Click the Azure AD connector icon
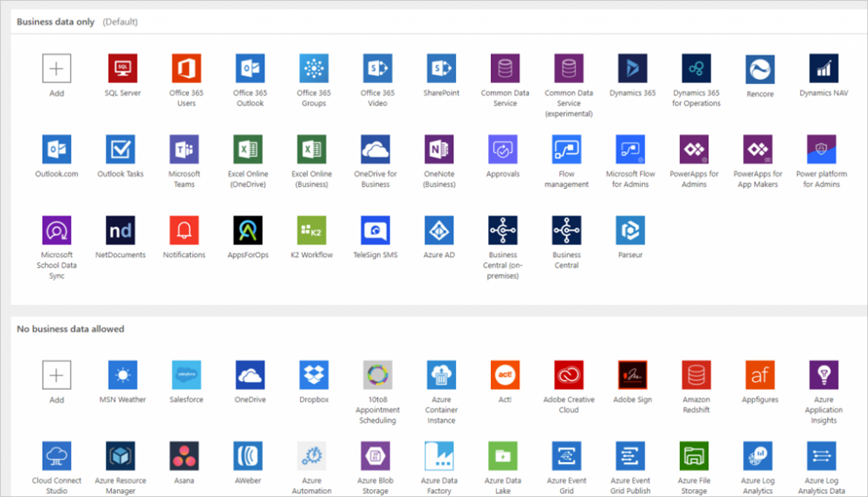The height and width of the screenshot is (497, 868). coord(439,230)
